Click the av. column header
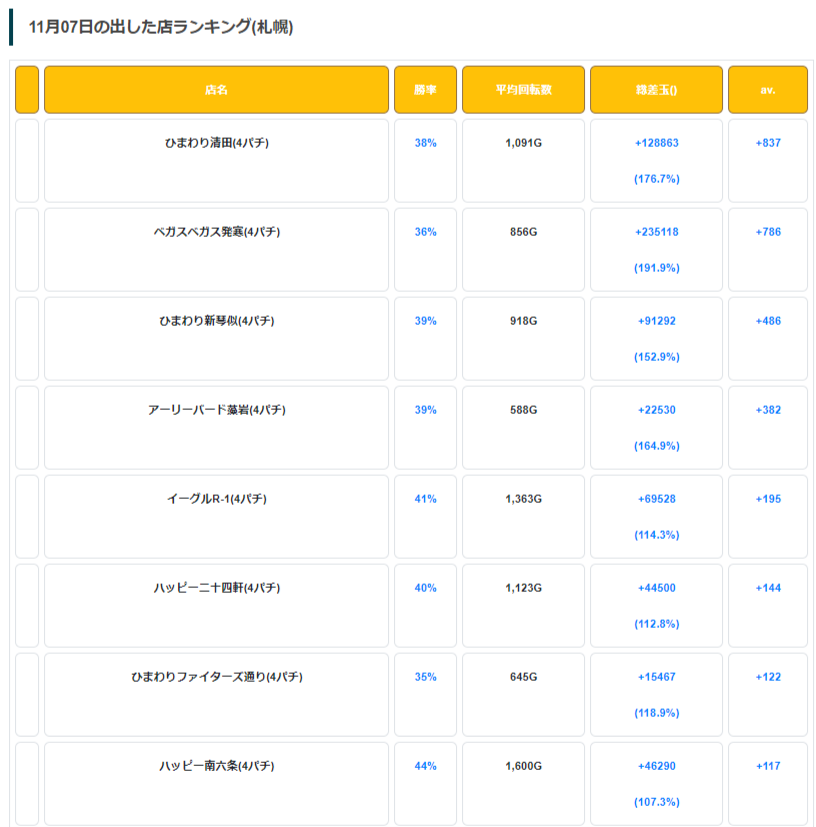 click(x=768, y=90)
